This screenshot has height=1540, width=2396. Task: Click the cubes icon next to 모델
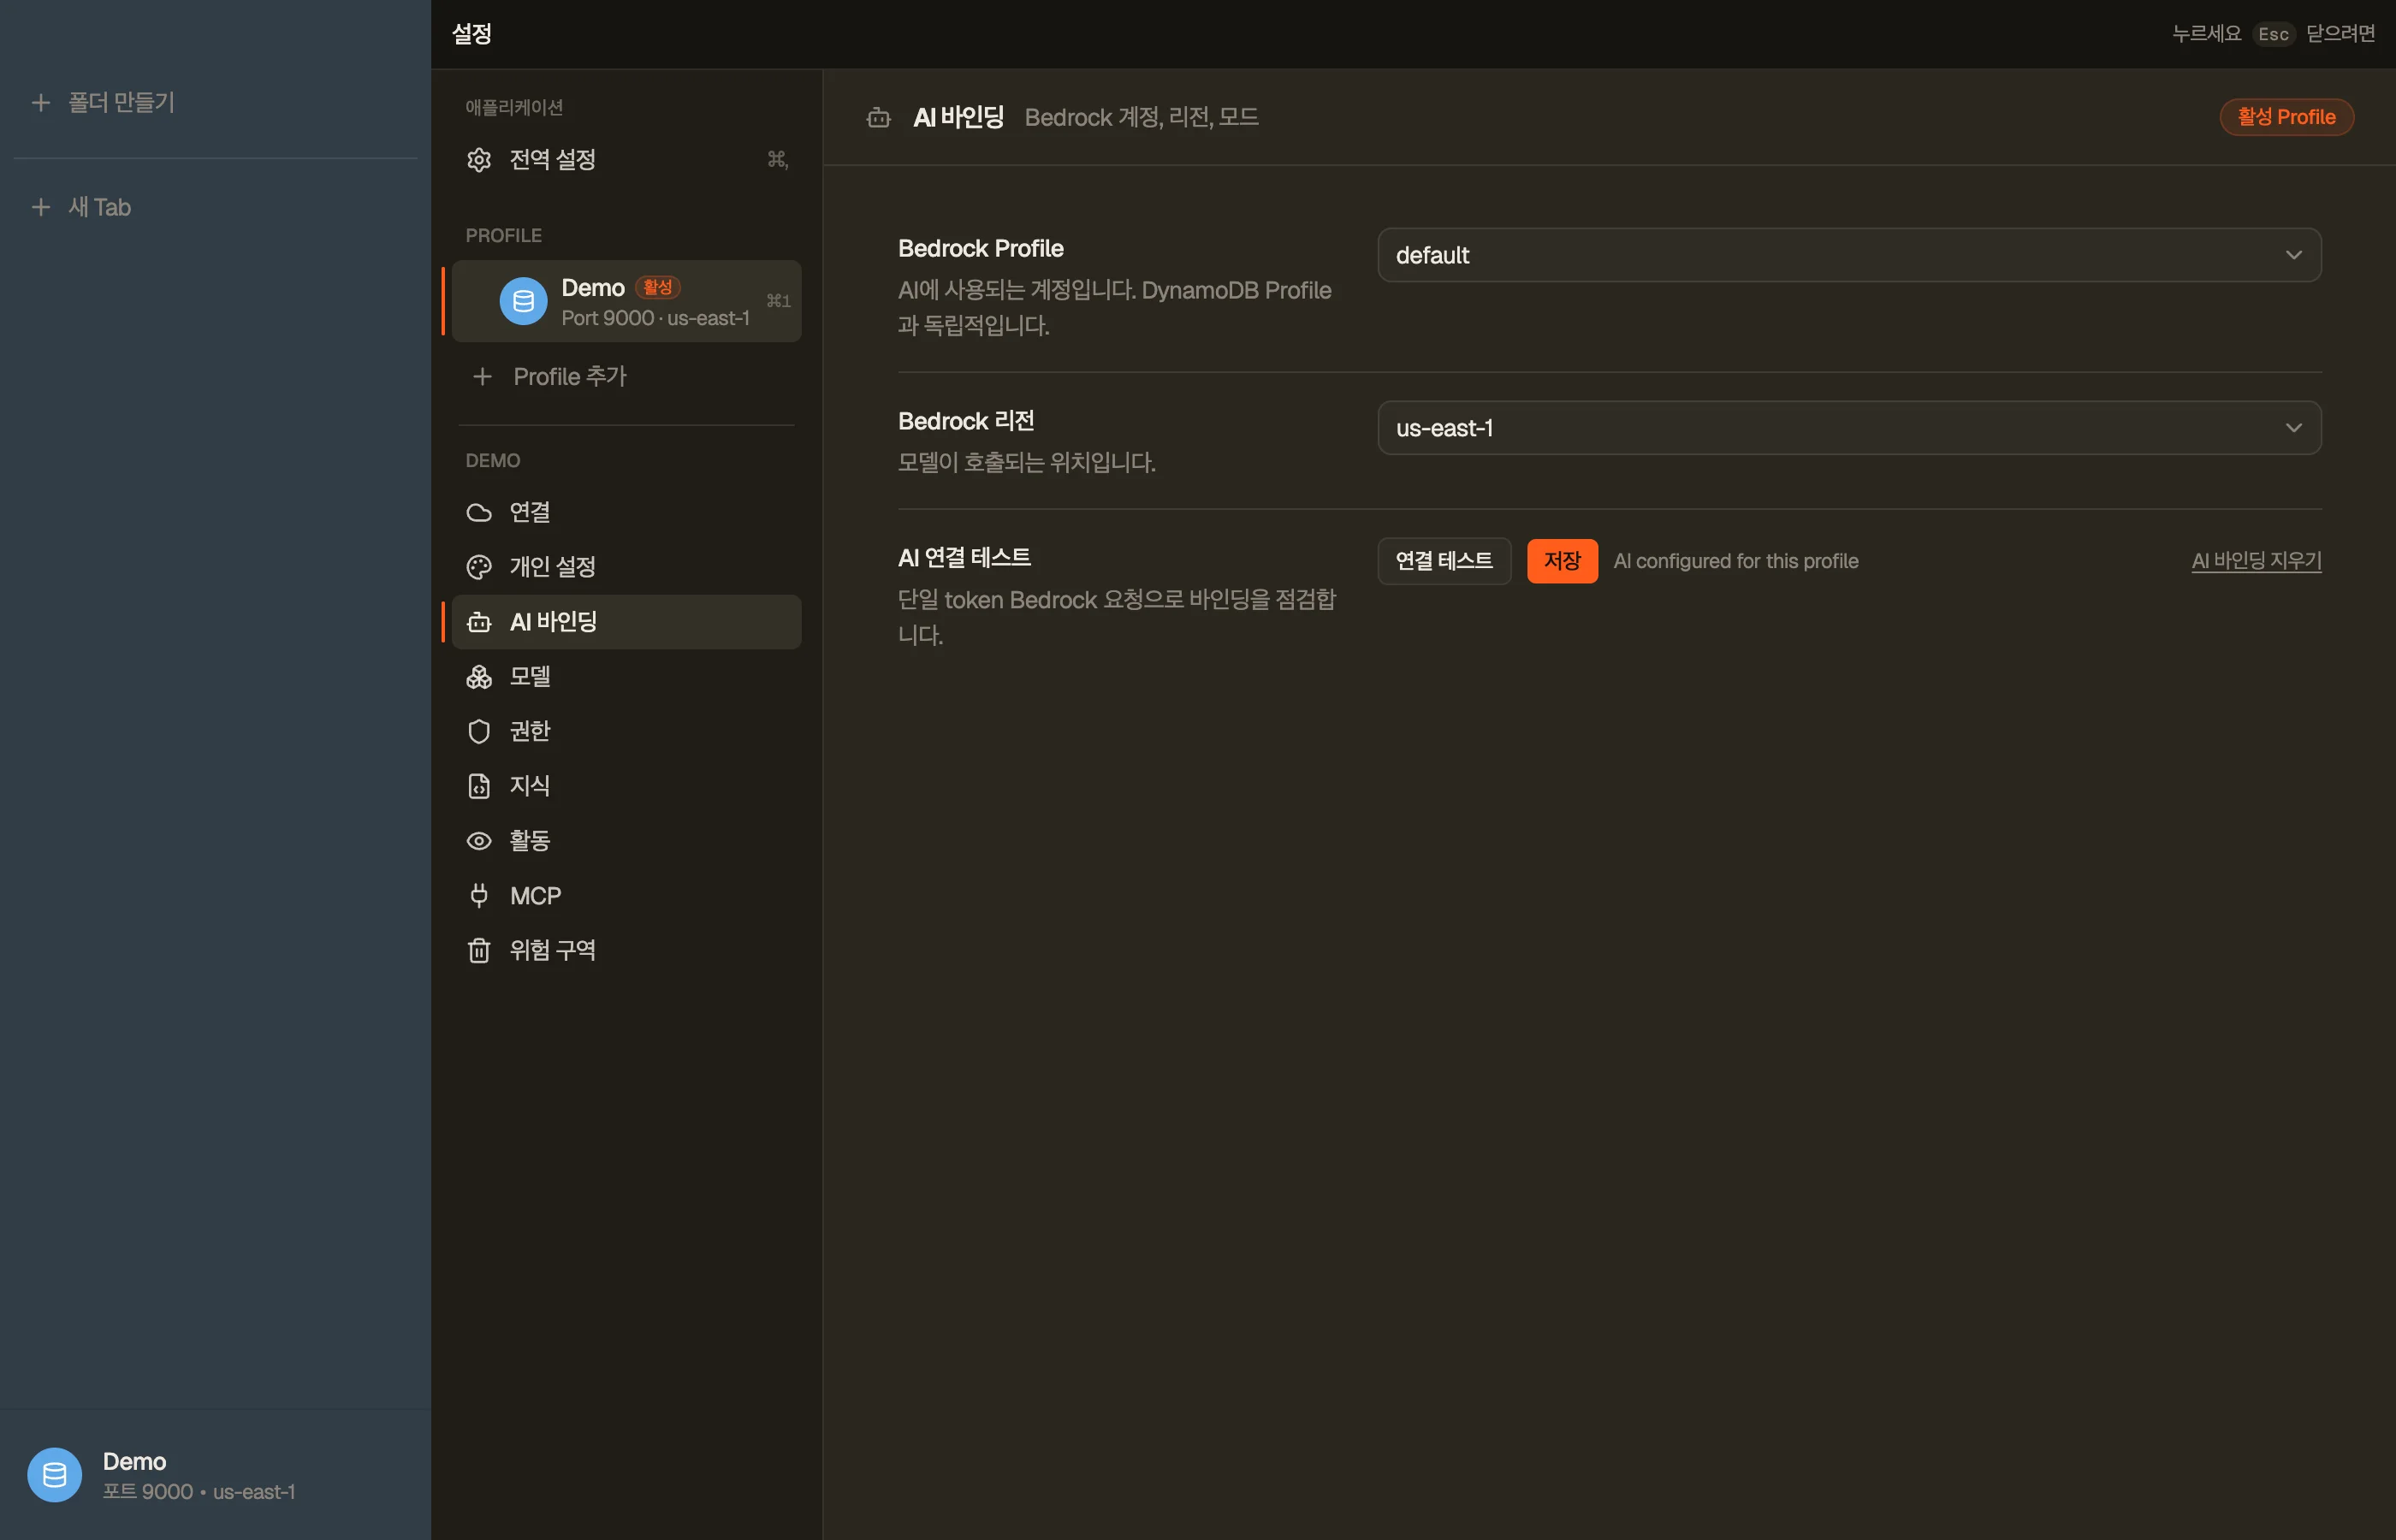tap(479, 677)
